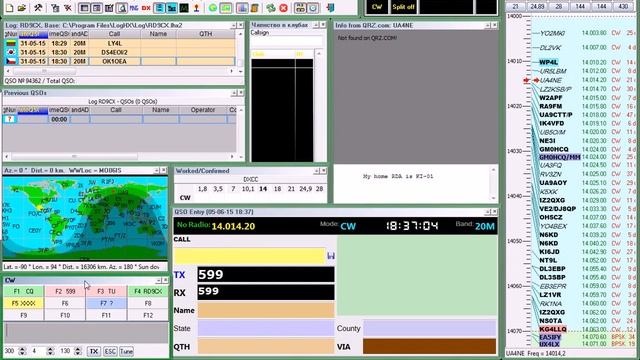Open a log file with the folder icon

22,8
